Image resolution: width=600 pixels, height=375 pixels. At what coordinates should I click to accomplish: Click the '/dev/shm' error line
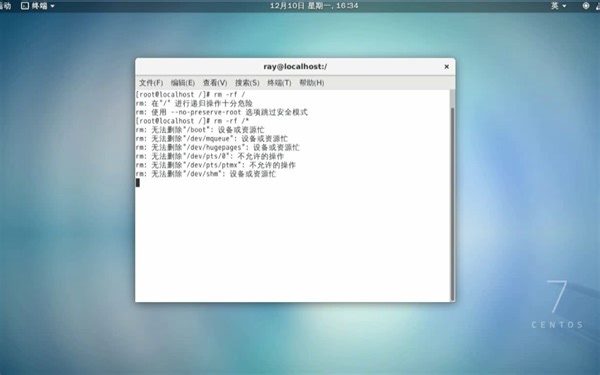tap(205, 174)
